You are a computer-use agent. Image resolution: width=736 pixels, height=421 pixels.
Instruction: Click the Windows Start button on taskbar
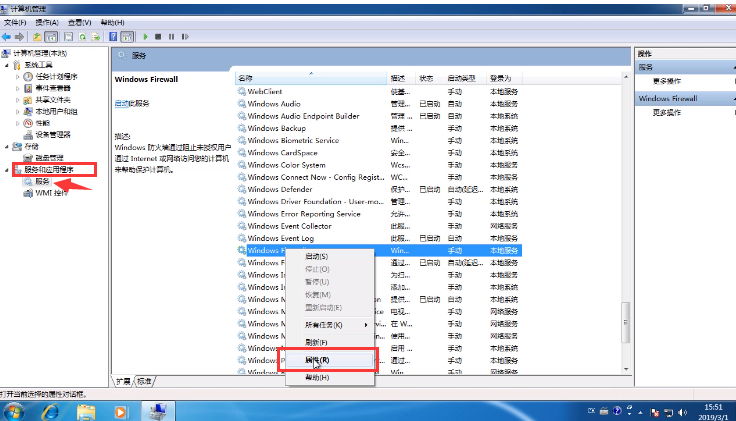tap(14, 412)
